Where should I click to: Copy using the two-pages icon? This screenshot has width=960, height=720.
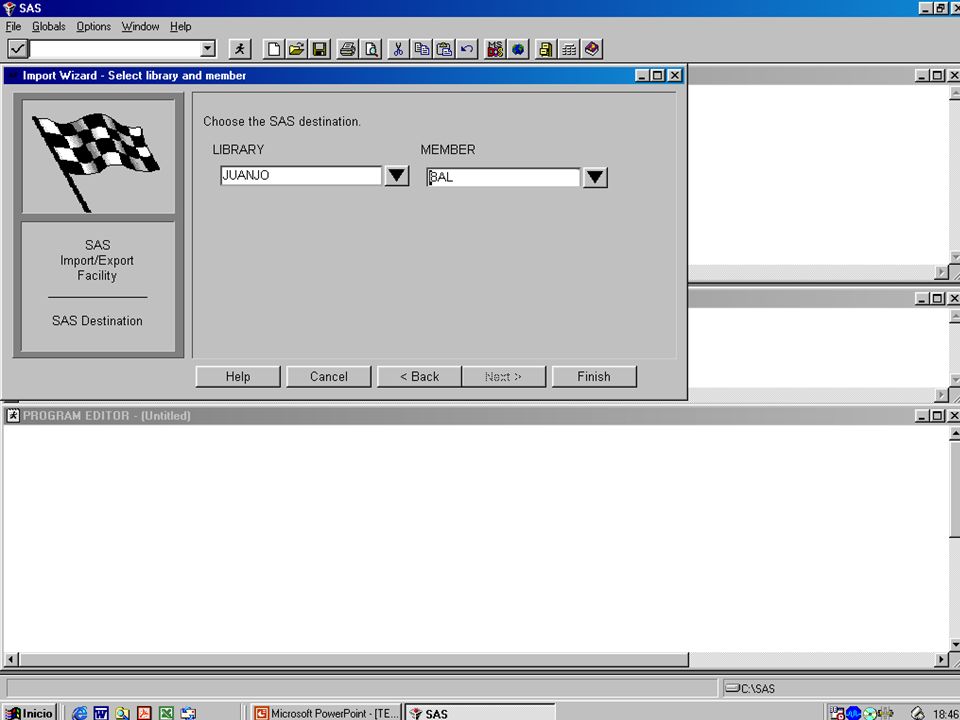coord(421,49)
